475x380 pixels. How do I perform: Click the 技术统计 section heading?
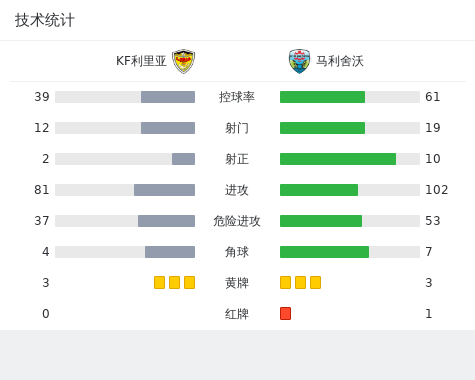coord(45,20)
